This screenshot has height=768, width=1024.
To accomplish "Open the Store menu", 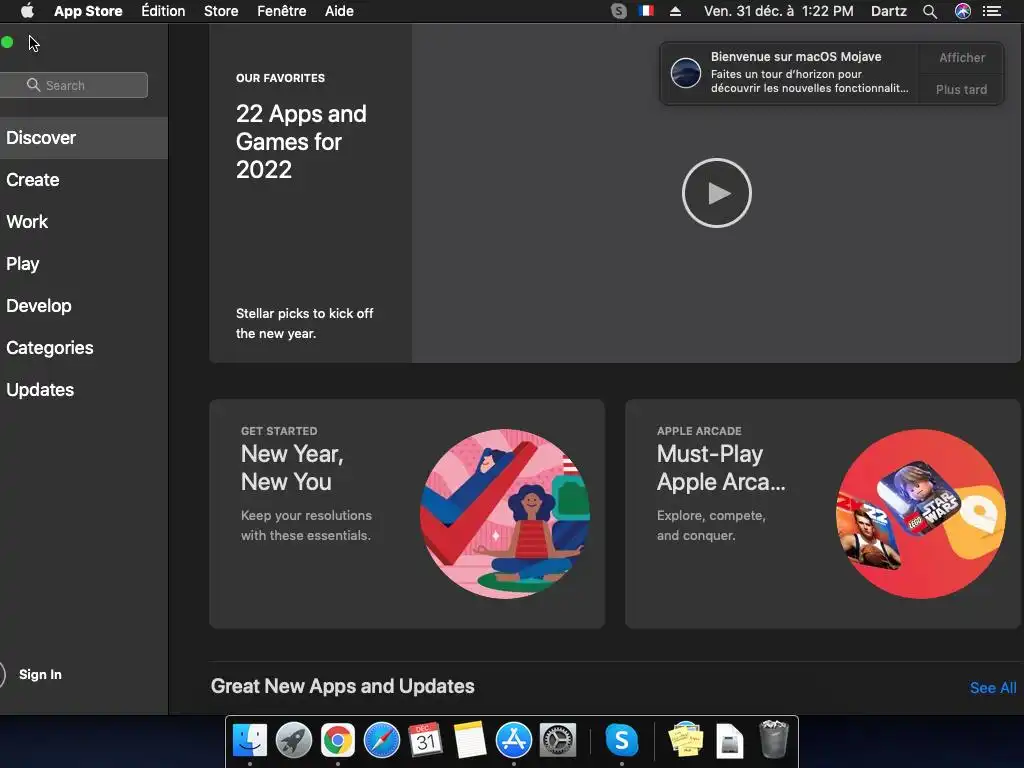I will pos(221,11).
